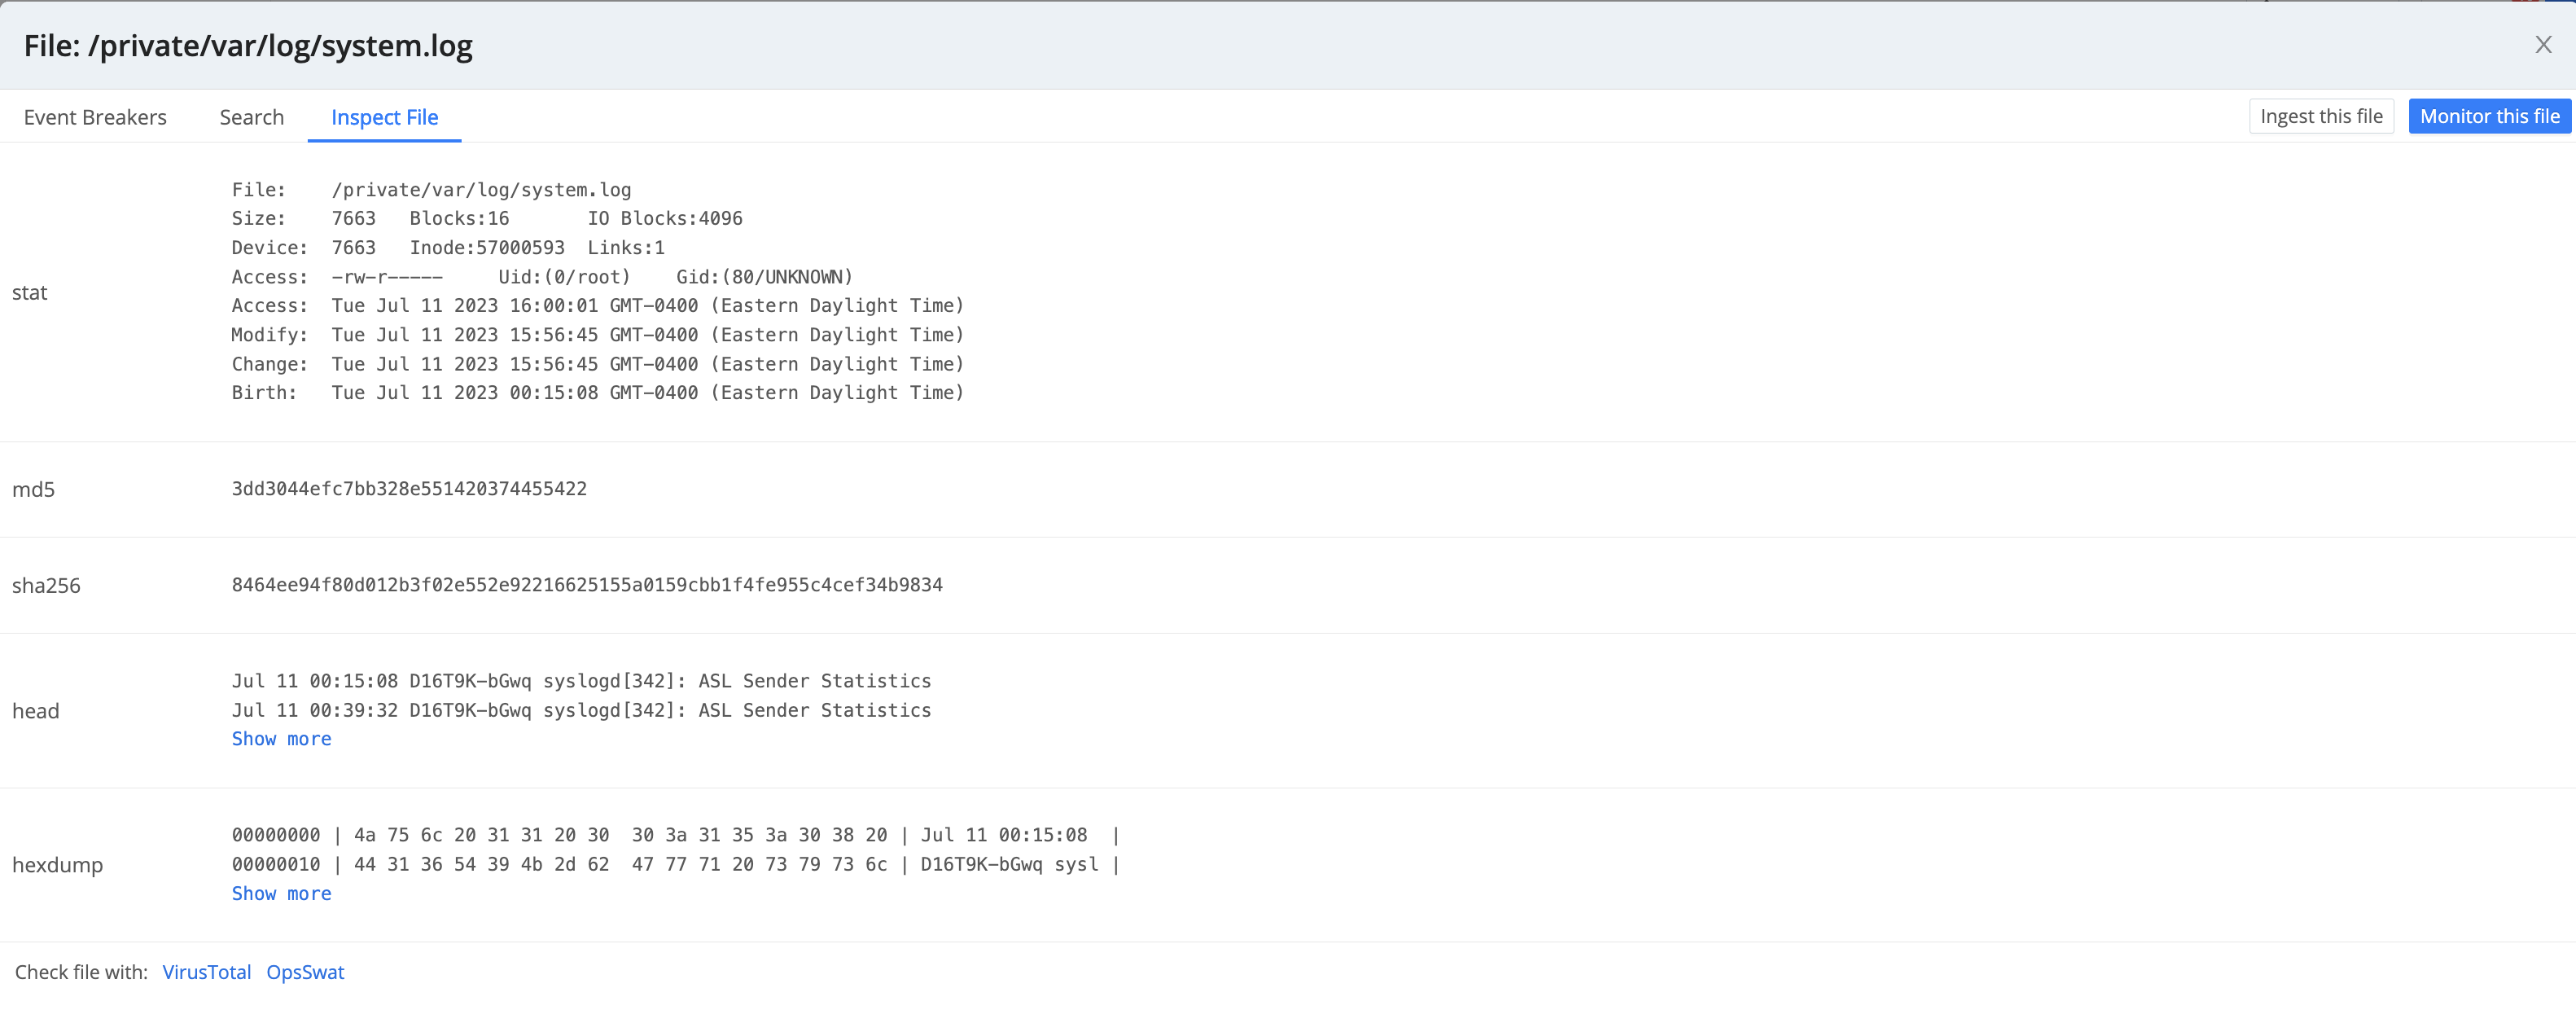The image size is (2576, 1023).
Task: Click the Access permissions line
Action: [541, 276]
